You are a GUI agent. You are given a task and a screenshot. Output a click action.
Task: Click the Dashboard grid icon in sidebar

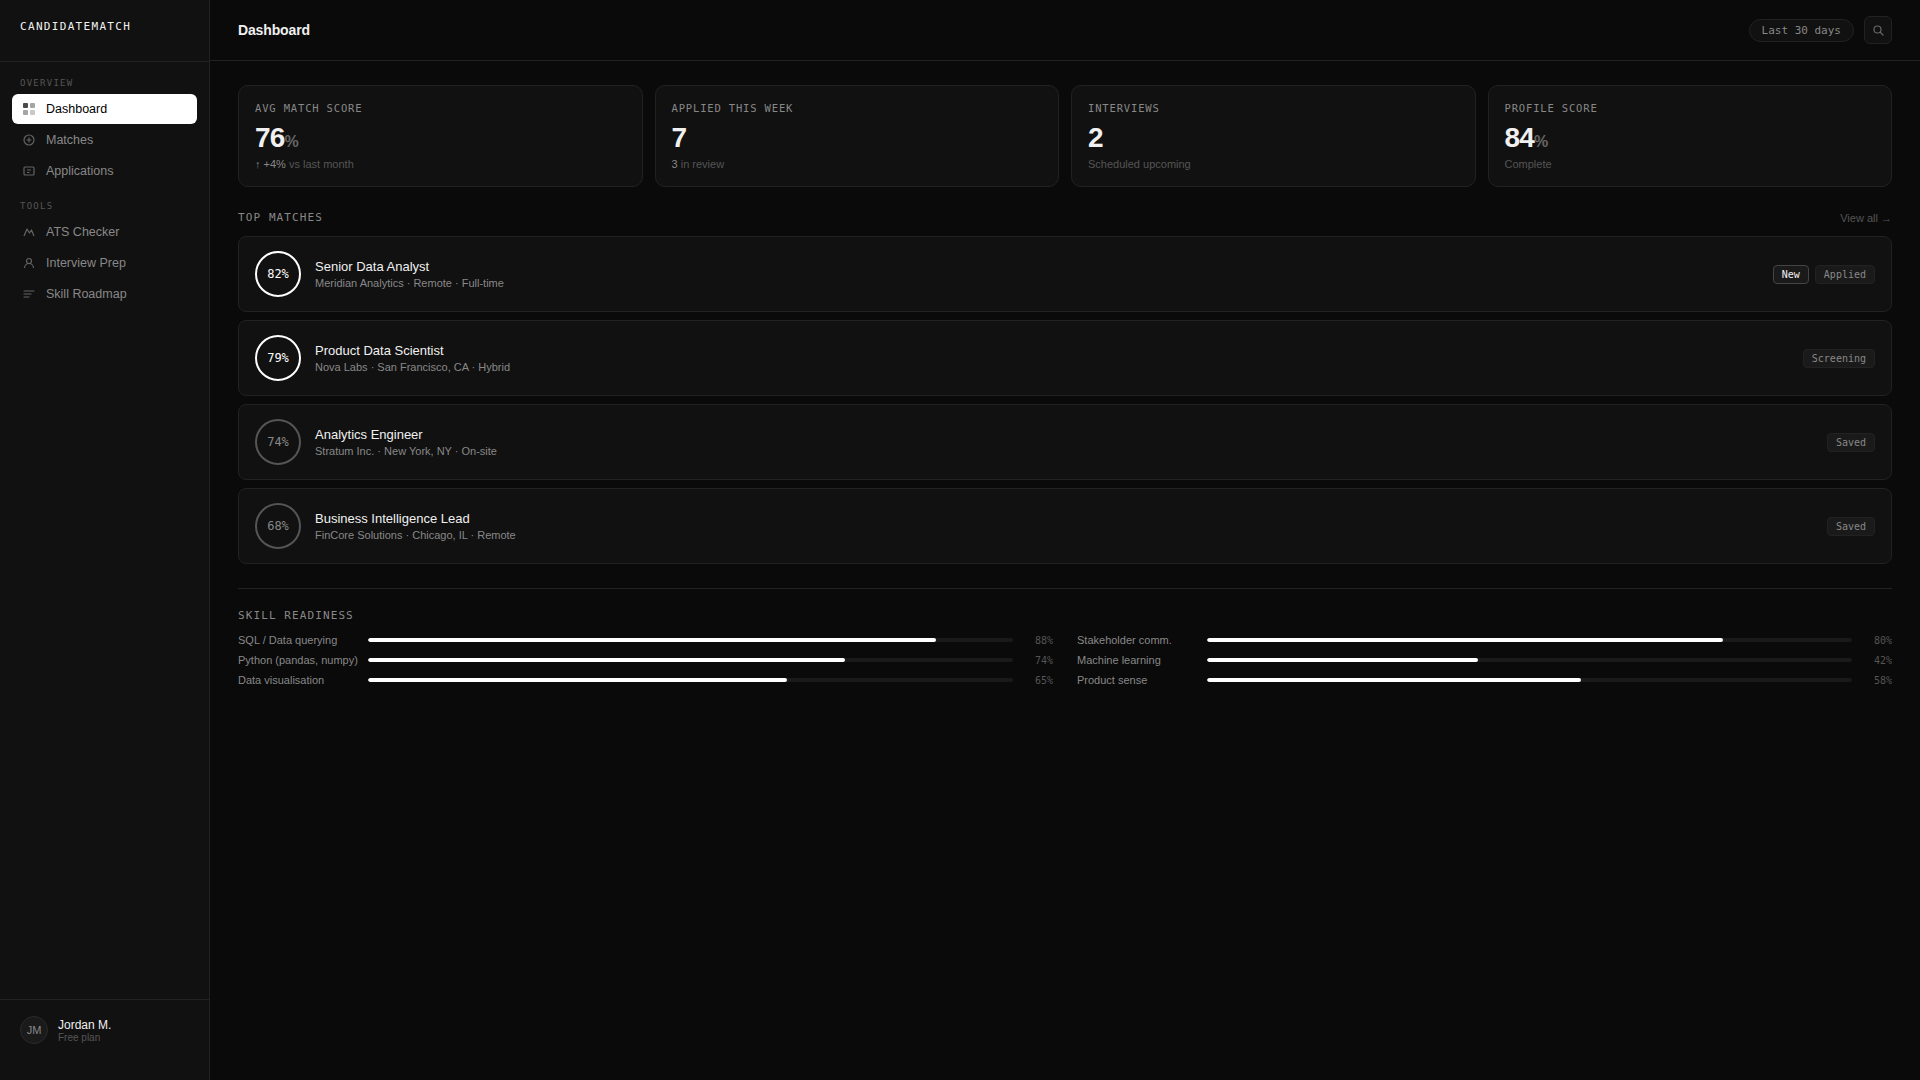[x=29, y=109]
